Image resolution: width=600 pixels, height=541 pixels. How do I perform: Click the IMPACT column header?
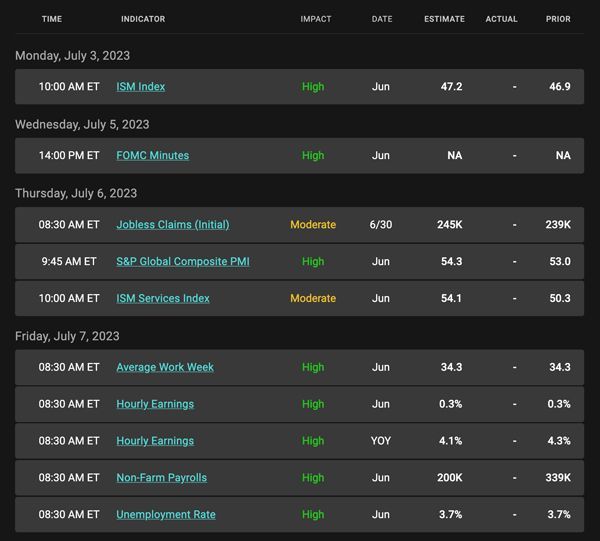[316, 19]
